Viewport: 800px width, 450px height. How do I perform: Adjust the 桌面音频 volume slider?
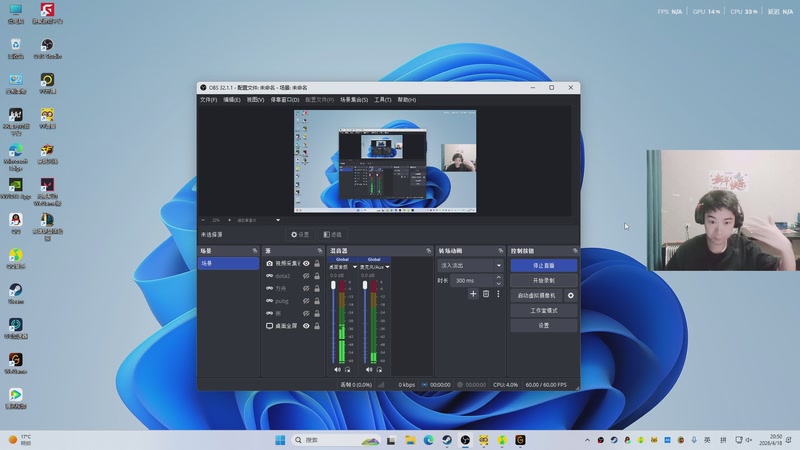click(x=333, y=285)
